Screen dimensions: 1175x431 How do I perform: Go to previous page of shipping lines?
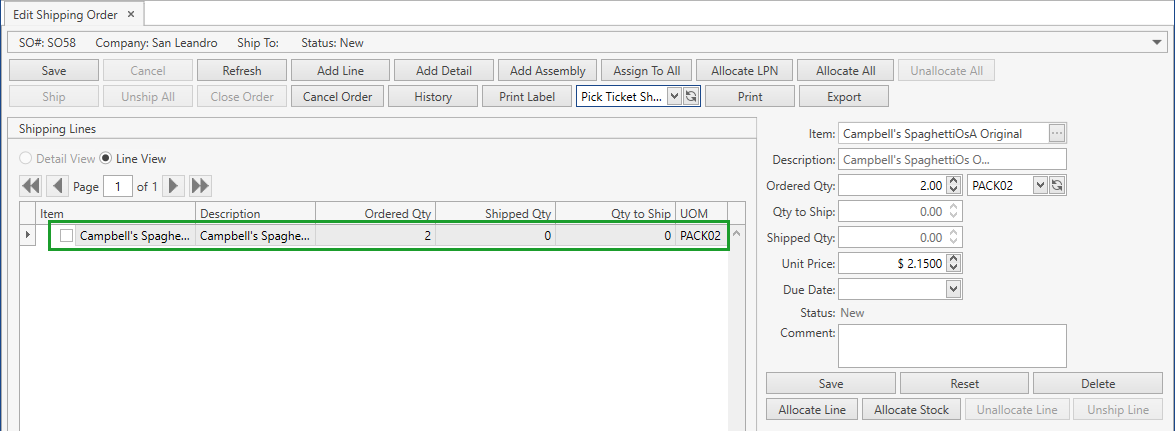tap(57, 186)
